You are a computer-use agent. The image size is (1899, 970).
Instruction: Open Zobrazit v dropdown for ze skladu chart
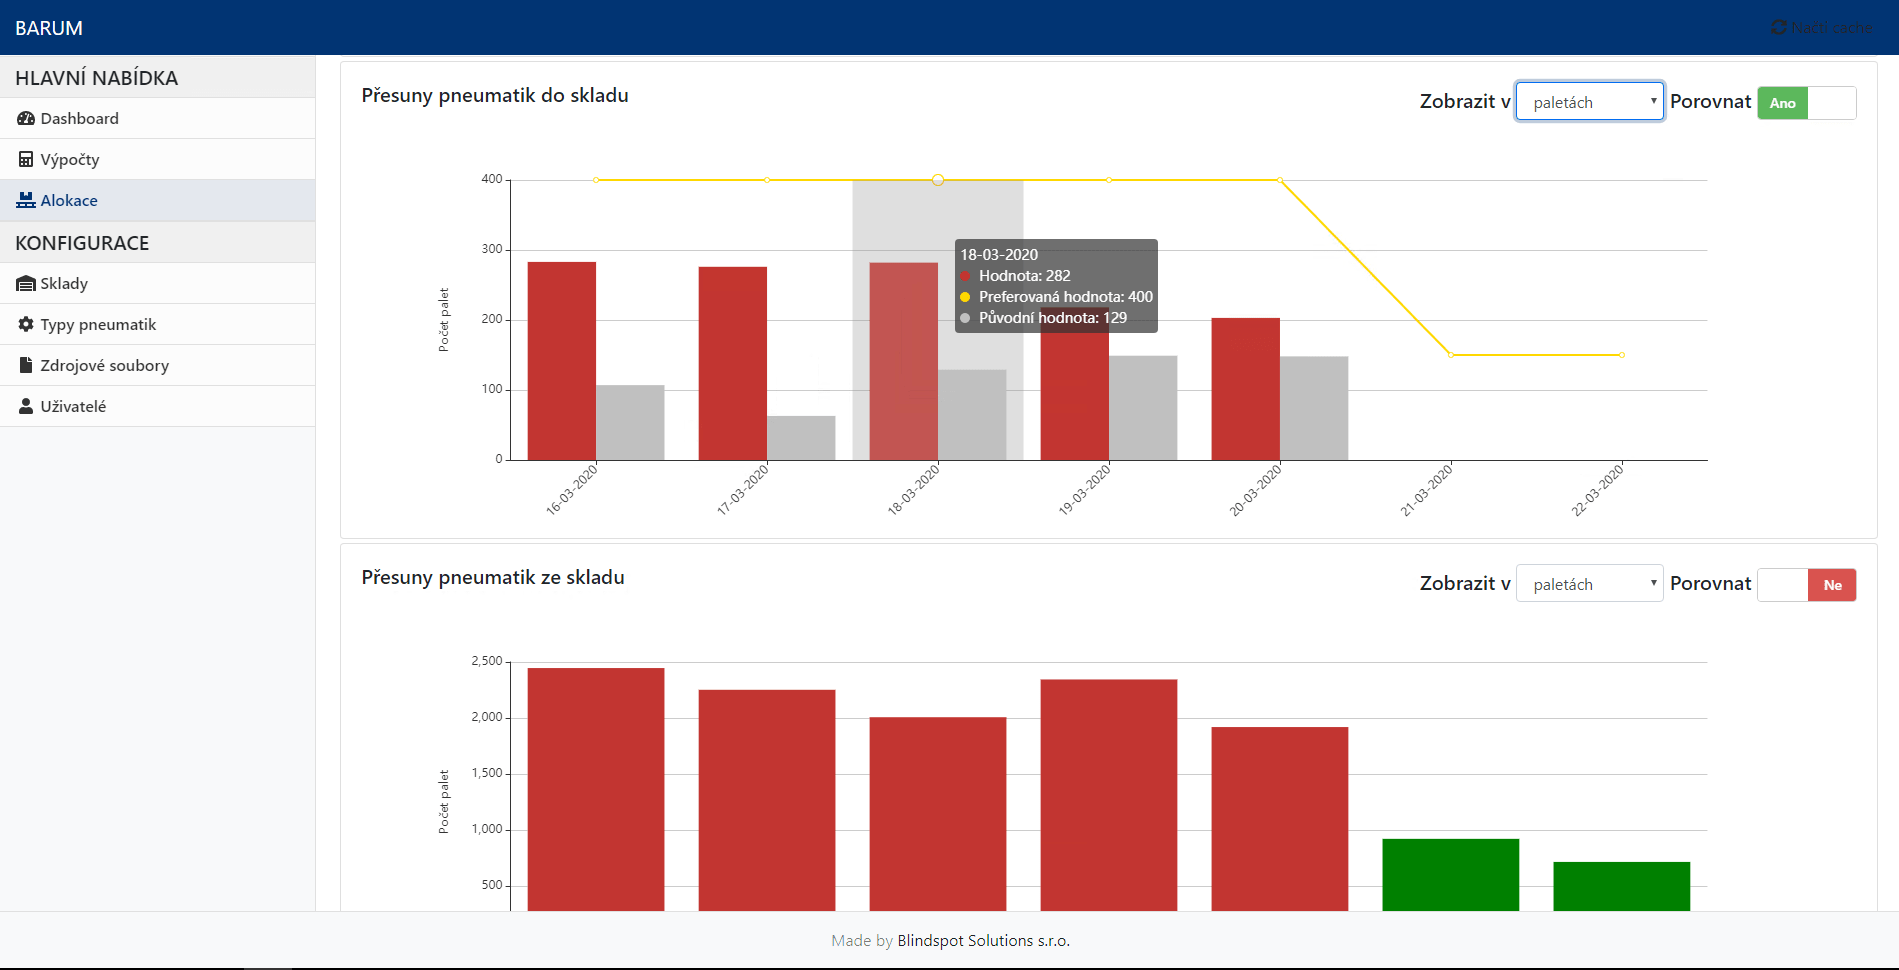click(1589, 584)
